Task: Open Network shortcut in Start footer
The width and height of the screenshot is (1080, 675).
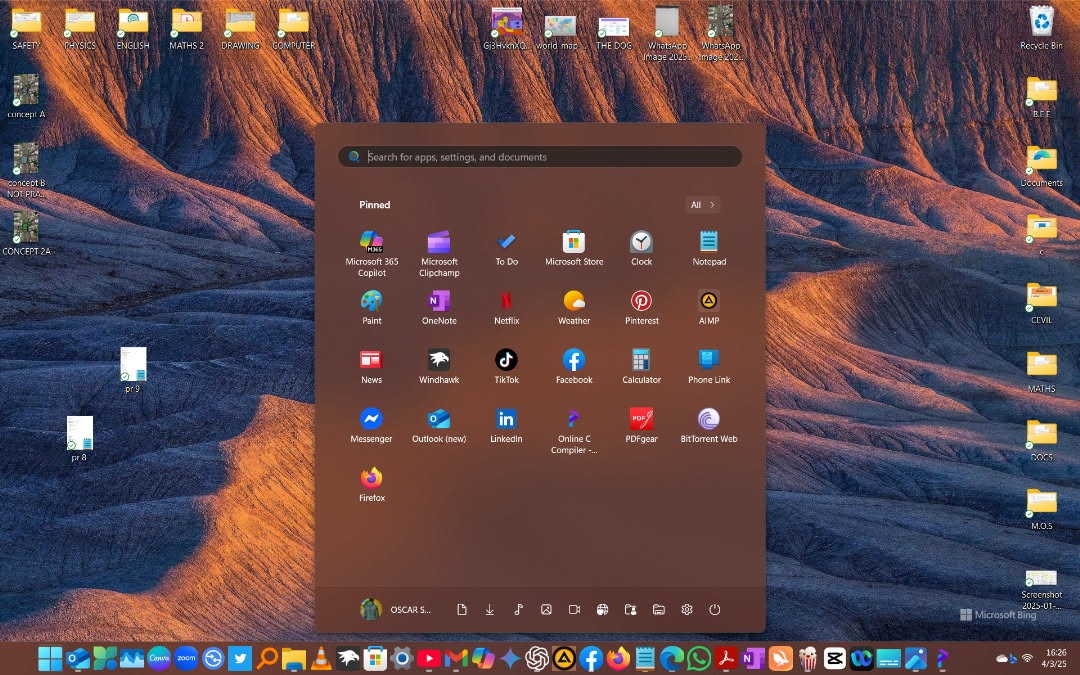Action: tap(603, 610)
